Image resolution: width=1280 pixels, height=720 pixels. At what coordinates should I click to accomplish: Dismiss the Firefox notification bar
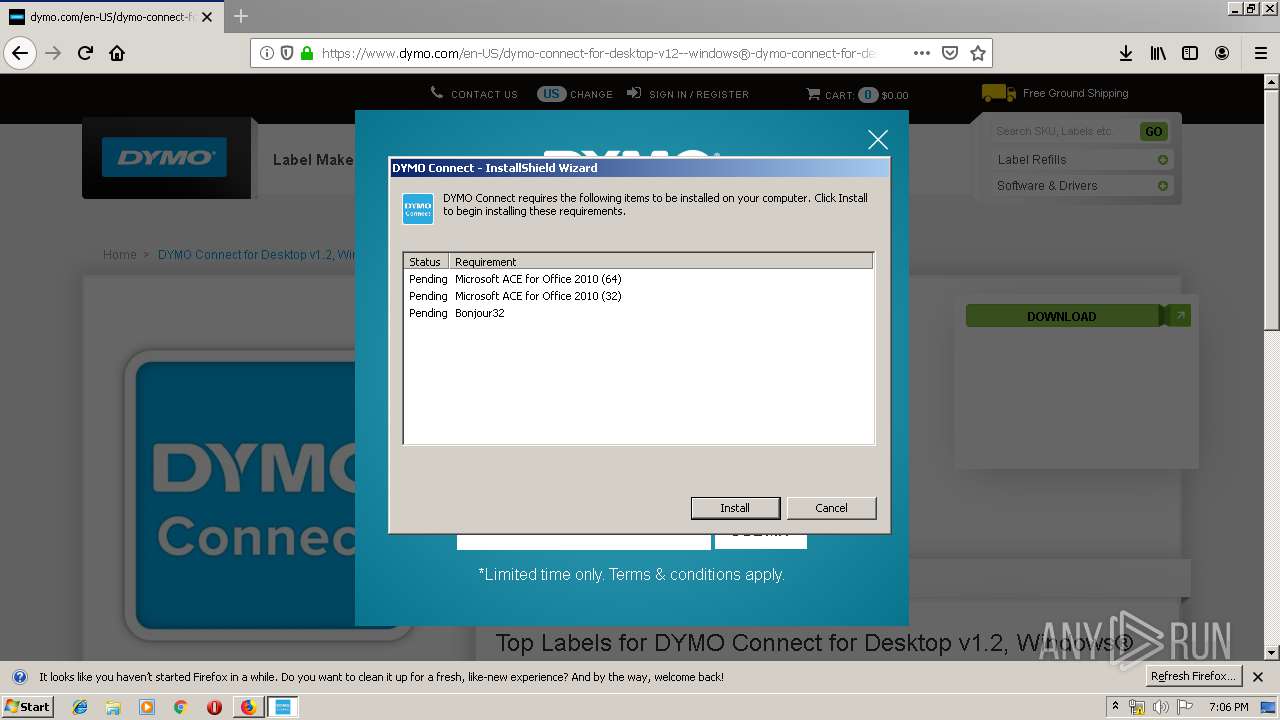(x=1258, y=677)
